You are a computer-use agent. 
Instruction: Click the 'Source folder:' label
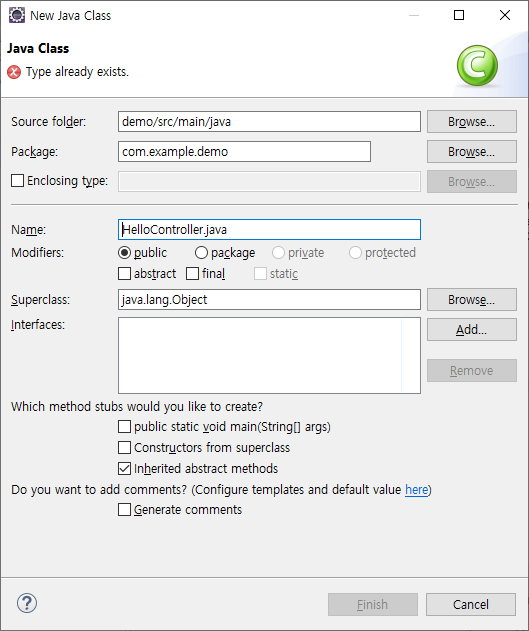pyautogui.click(x=48, y=122)
